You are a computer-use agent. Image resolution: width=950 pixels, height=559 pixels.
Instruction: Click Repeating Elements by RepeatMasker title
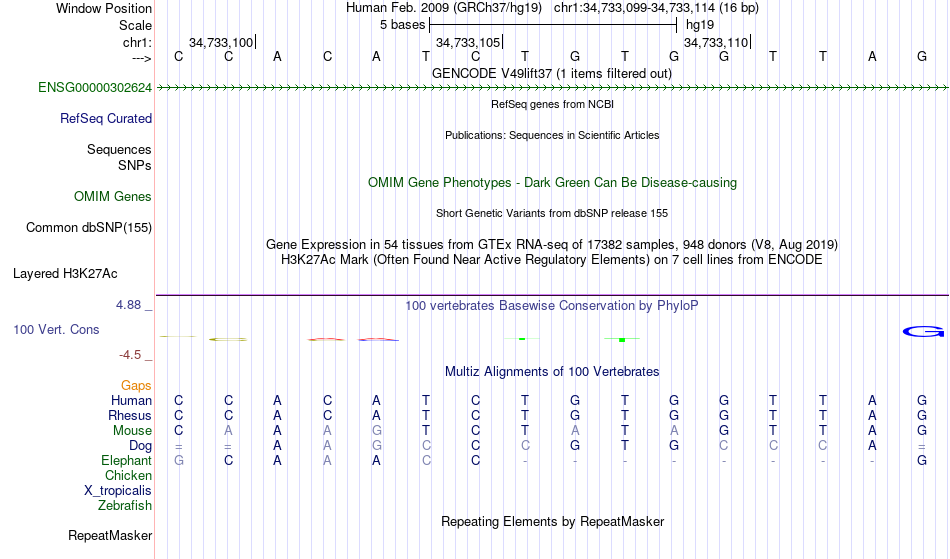pyautogui.click(x=552, y=522)
